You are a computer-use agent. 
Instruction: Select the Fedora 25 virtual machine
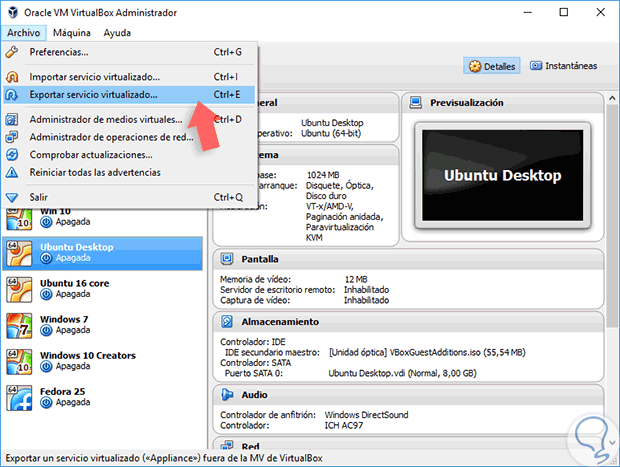tap(103, 397)
